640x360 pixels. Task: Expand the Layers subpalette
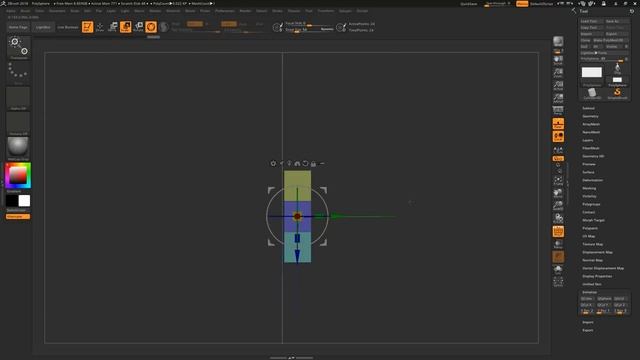[x=588, y=140]
